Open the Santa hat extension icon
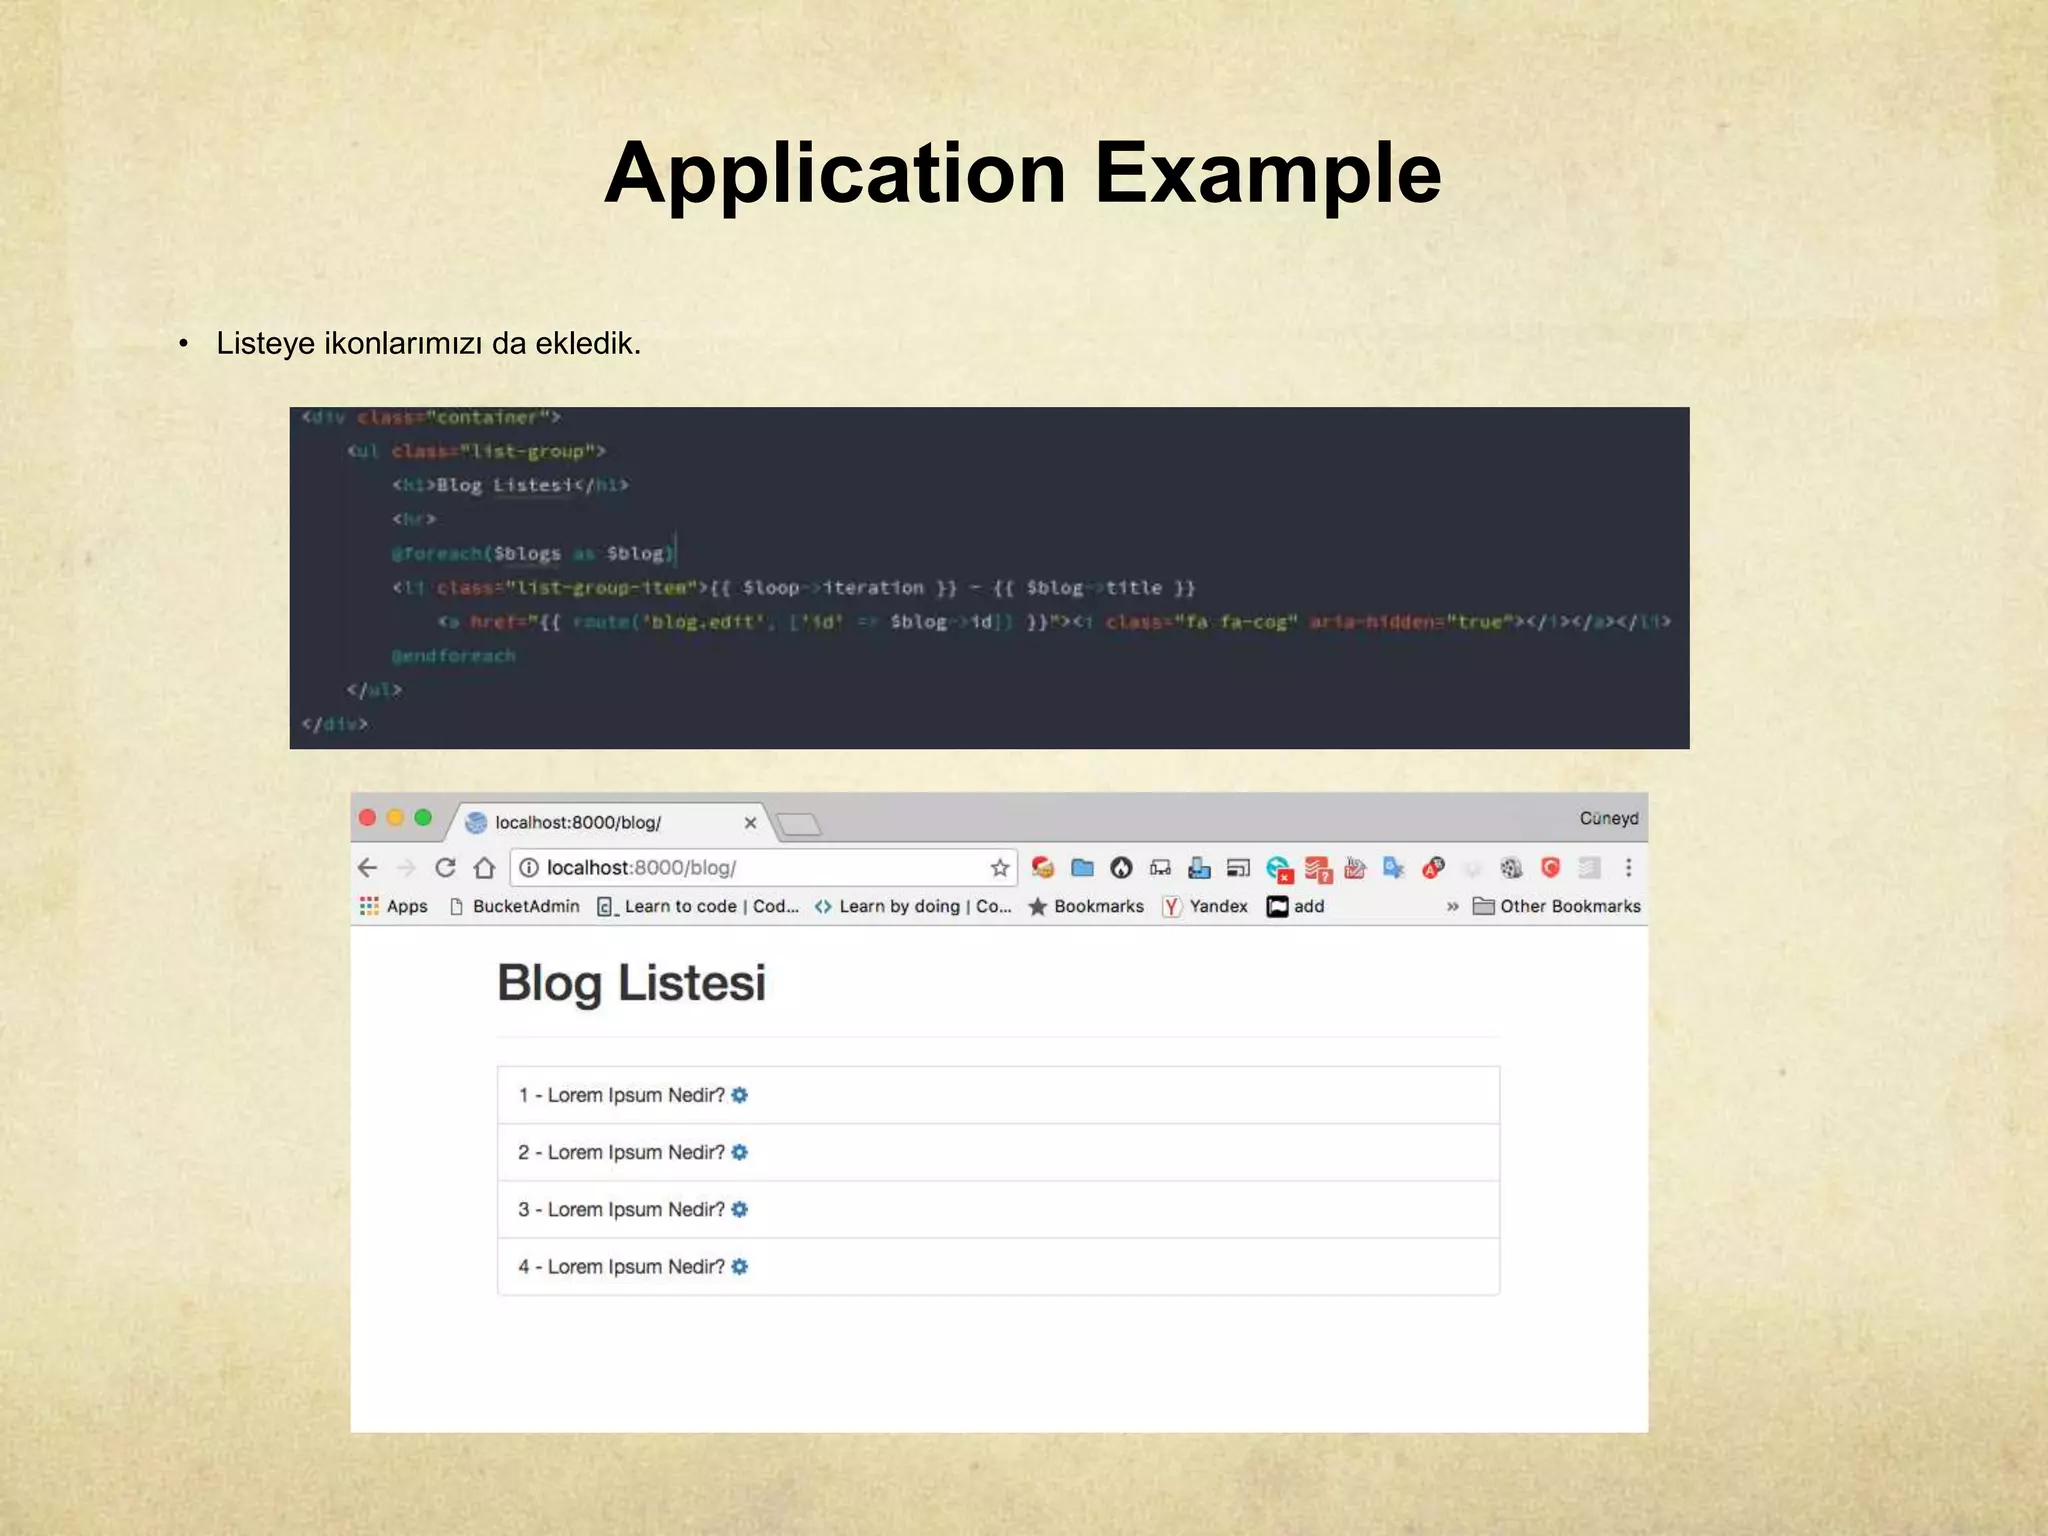The width and height of the screenshot is (2048, 1536). pyautogui.click(x=1043, y=867)
